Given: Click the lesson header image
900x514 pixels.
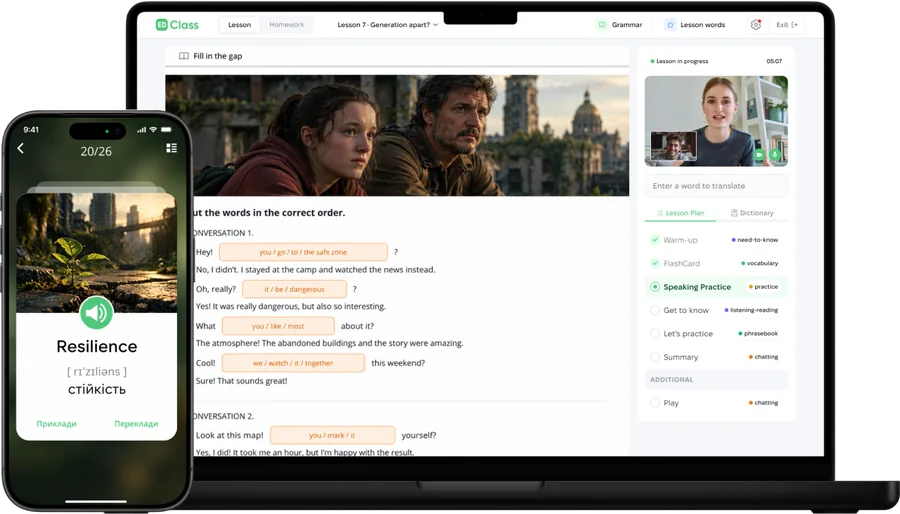Looking at the screenshot, I should click(397, 135).
